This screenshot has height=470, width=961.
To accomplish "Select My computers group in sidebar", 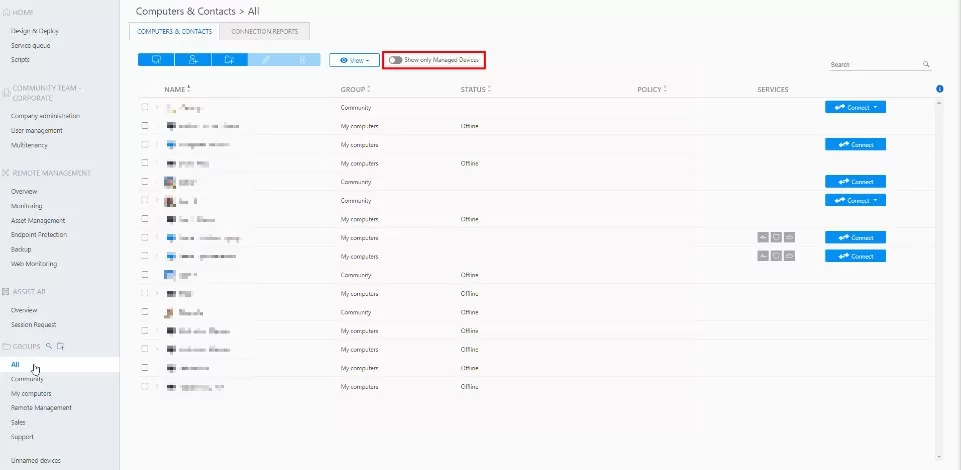I will (31, 393).
